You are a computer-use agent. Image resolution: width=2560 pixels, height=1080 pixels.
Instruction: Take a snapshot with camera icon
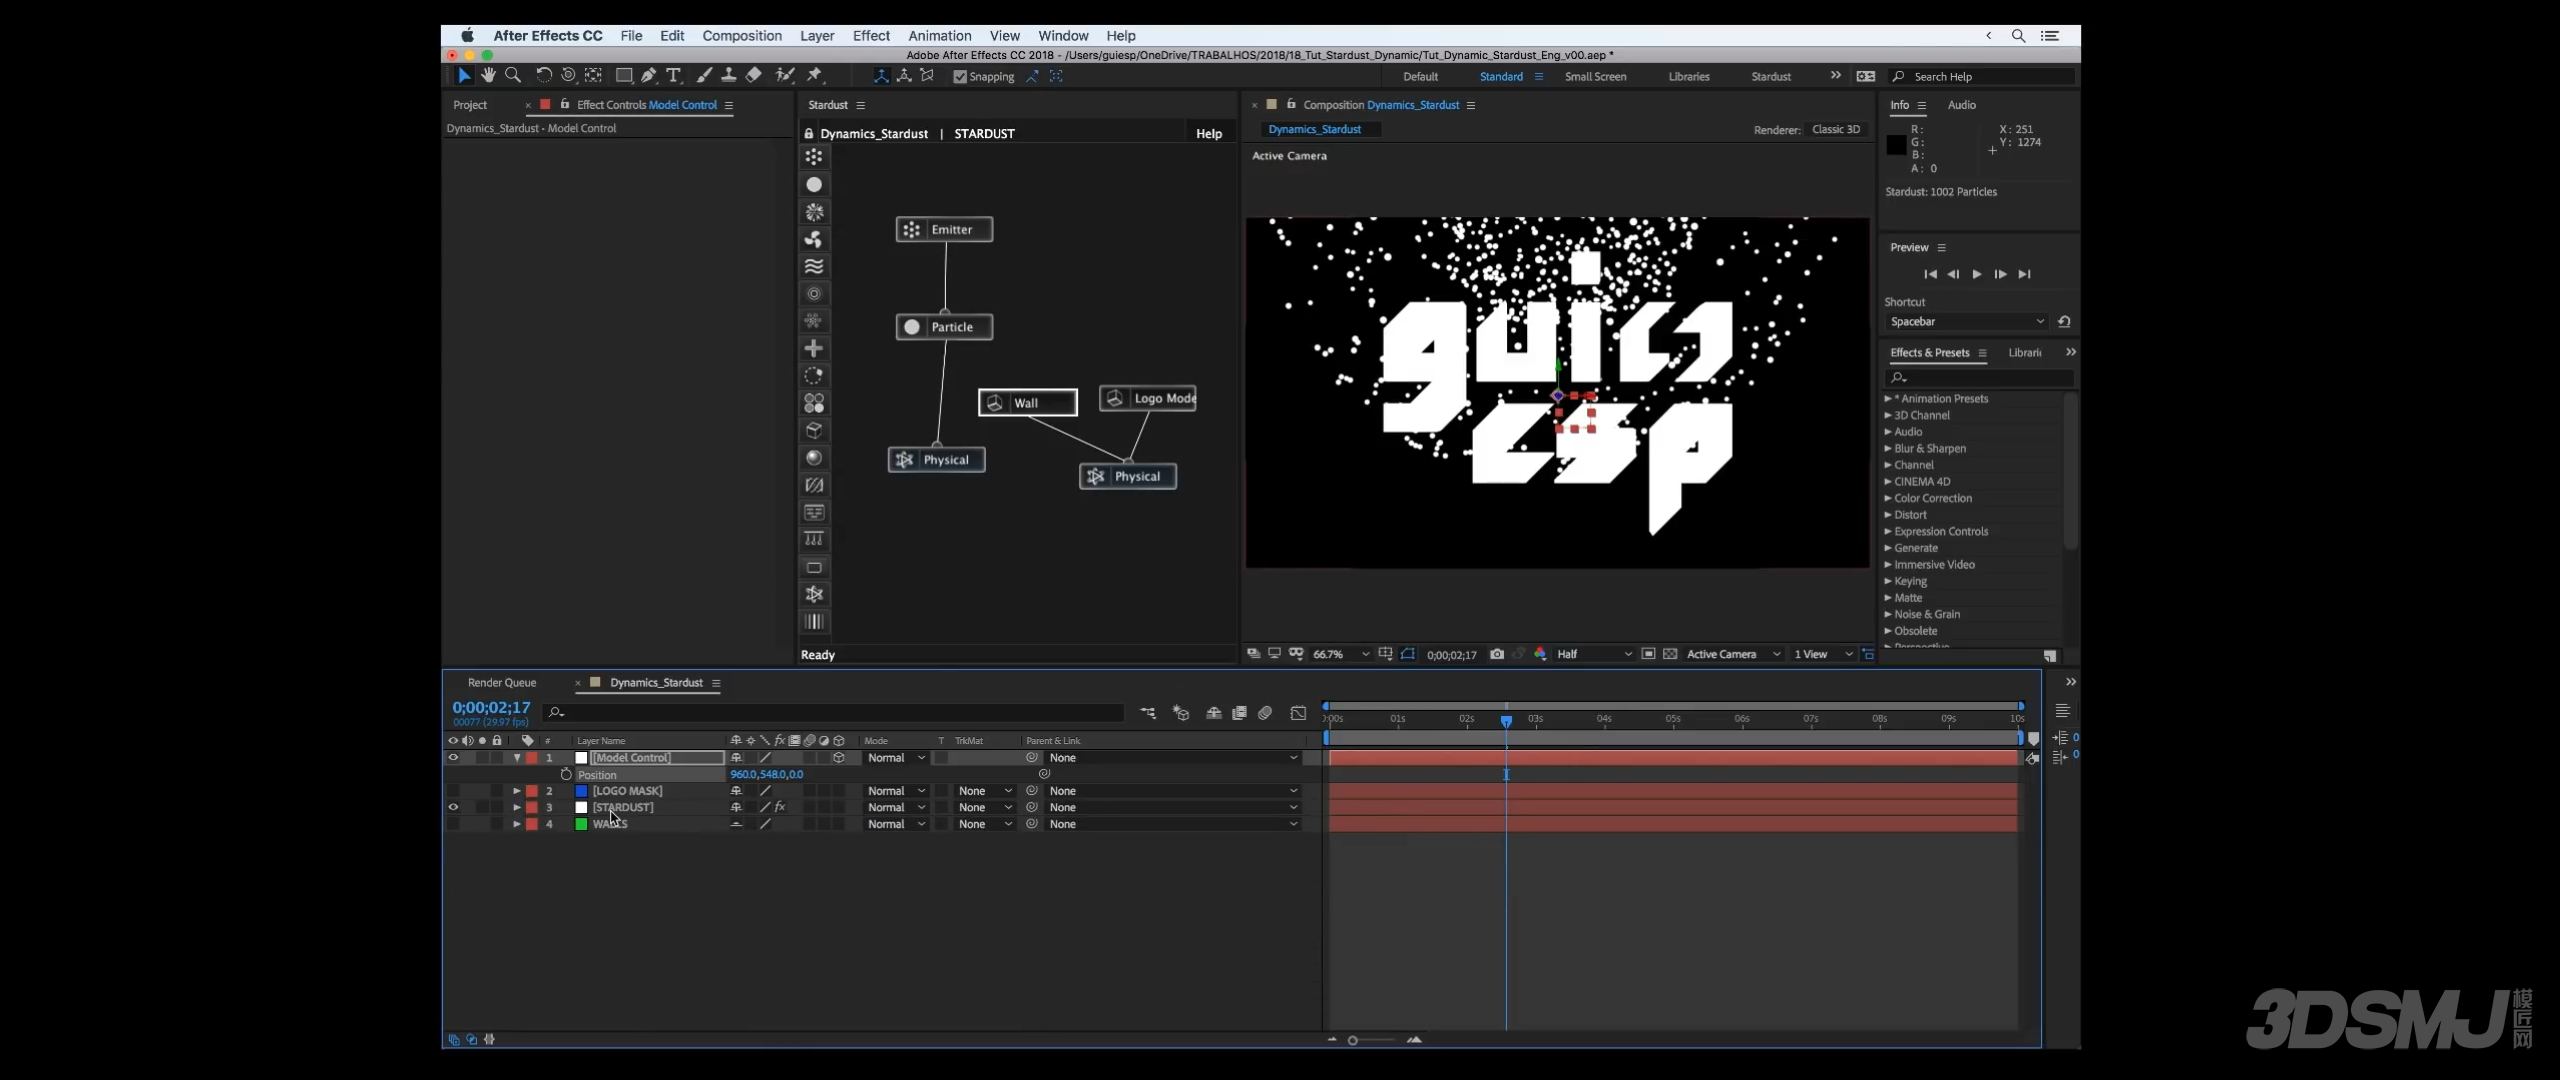tap(1497, 654)
